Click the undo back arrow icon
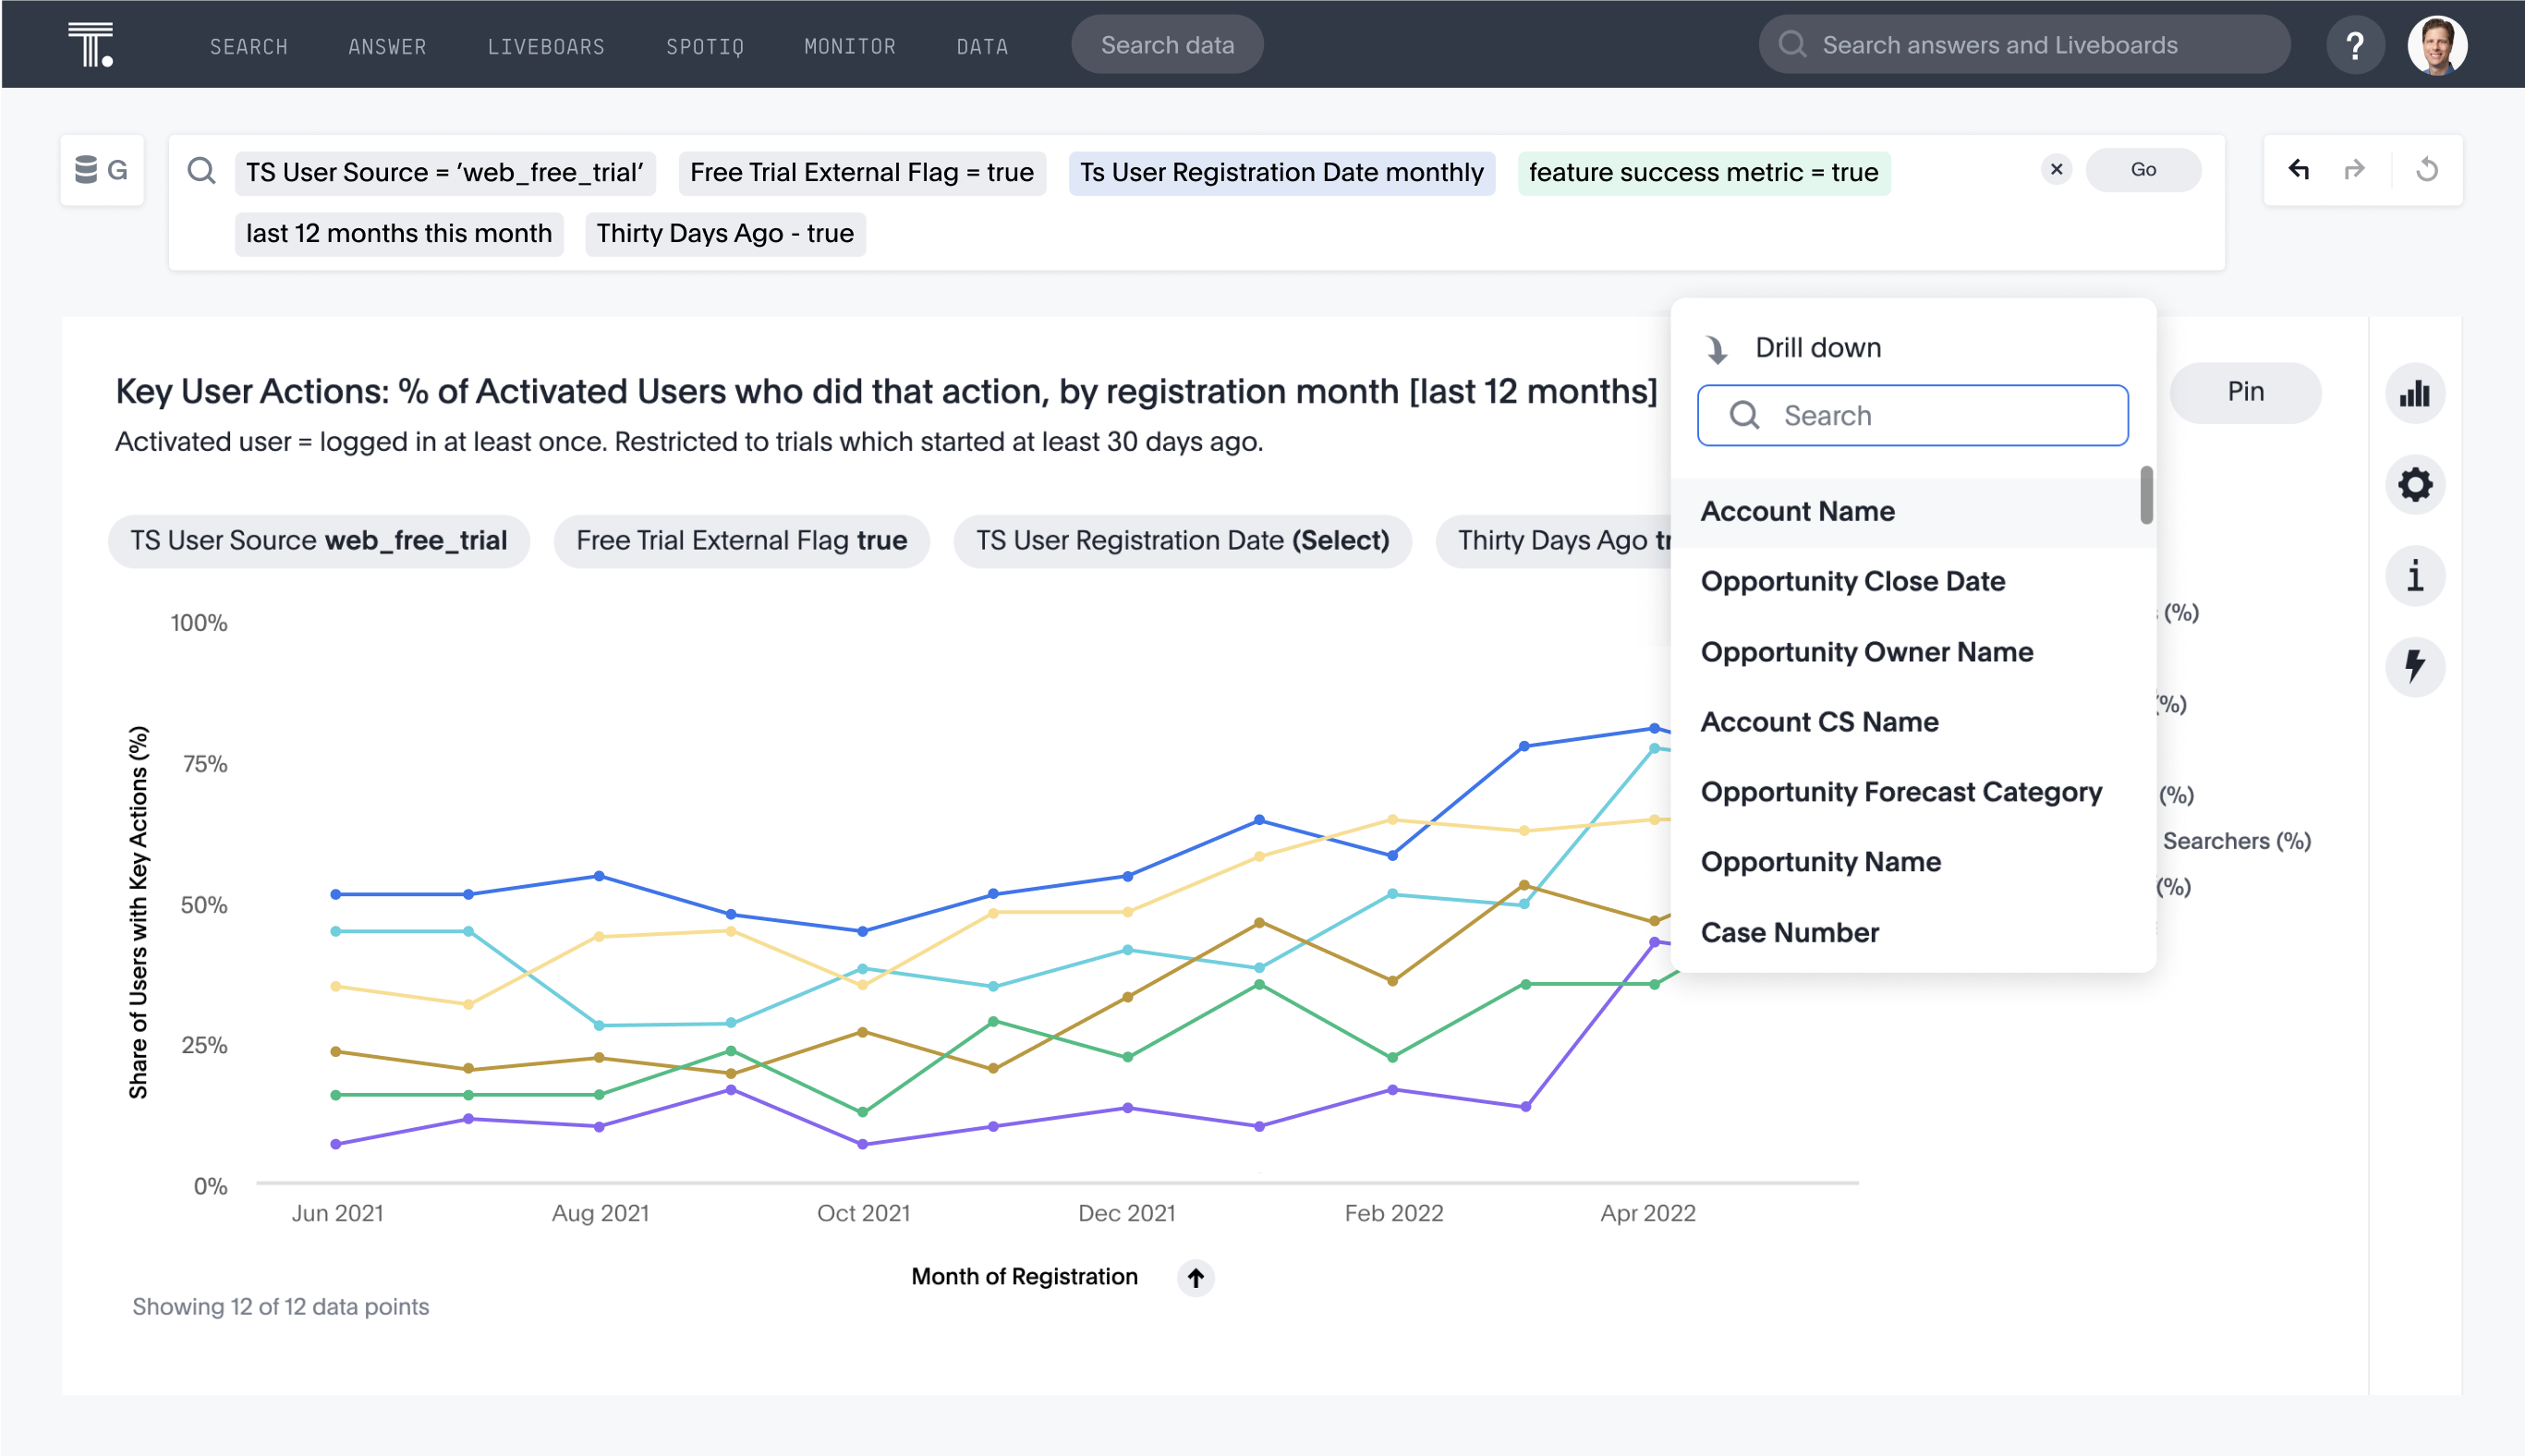This screenshot has height=1456, width=2525. tap(2298, 170)
